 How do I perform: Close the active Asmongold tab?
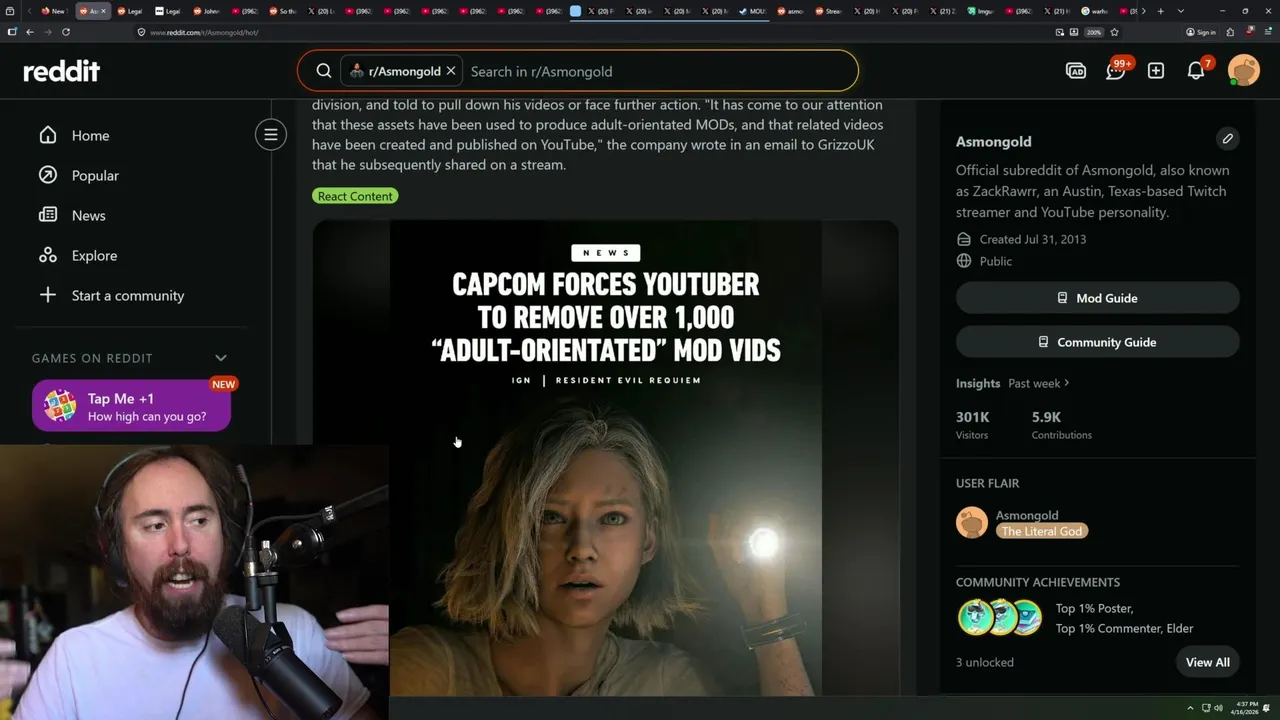103,11
